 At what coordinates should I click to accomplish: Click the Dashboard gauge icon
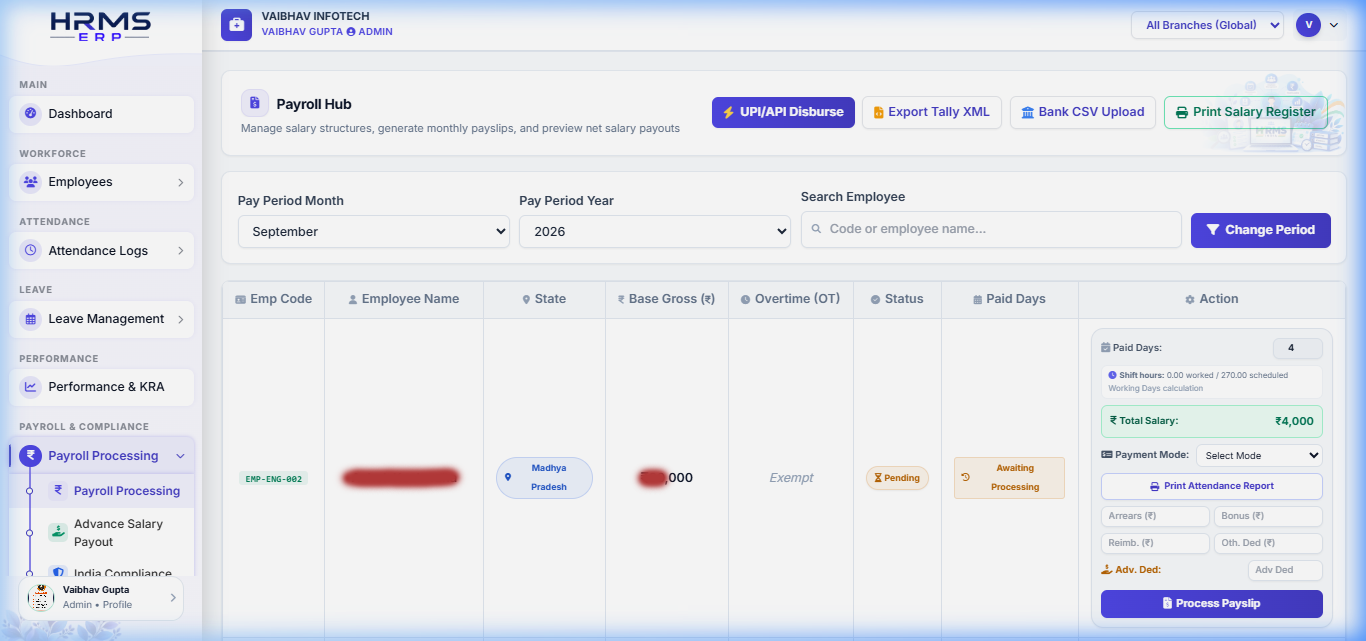coord(30,114)
